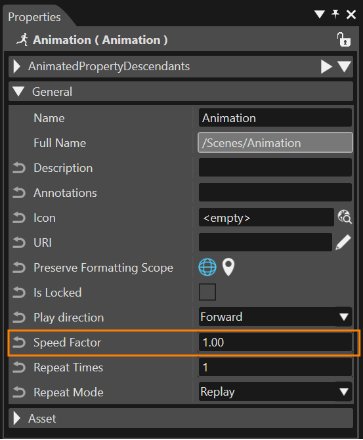The width and height of the screenshot is (363, 440).
Task: Click the down arrow in the AnimatedPropertyDescendants row
Action: (344, 67)
